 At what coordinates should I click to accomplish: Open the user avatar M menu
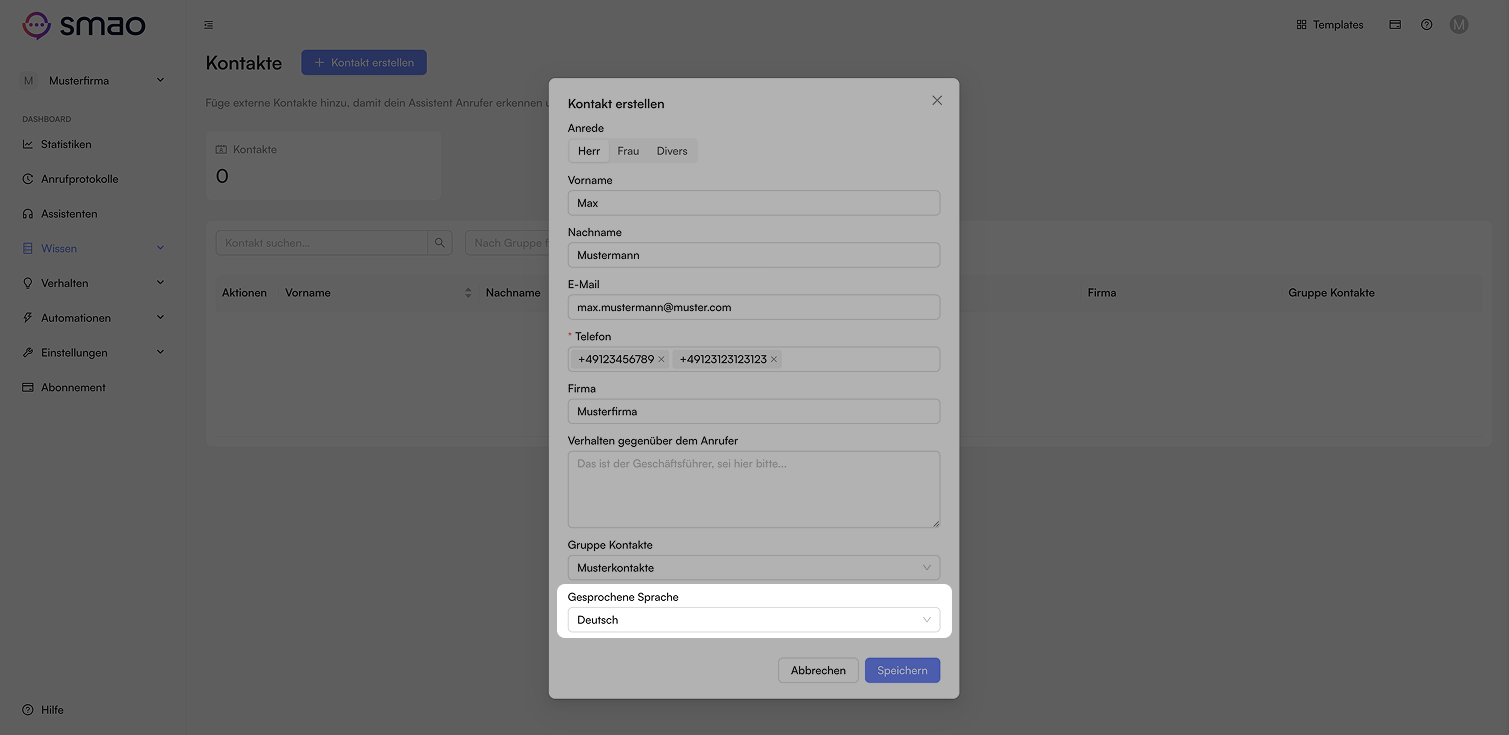coord(1459,25)
